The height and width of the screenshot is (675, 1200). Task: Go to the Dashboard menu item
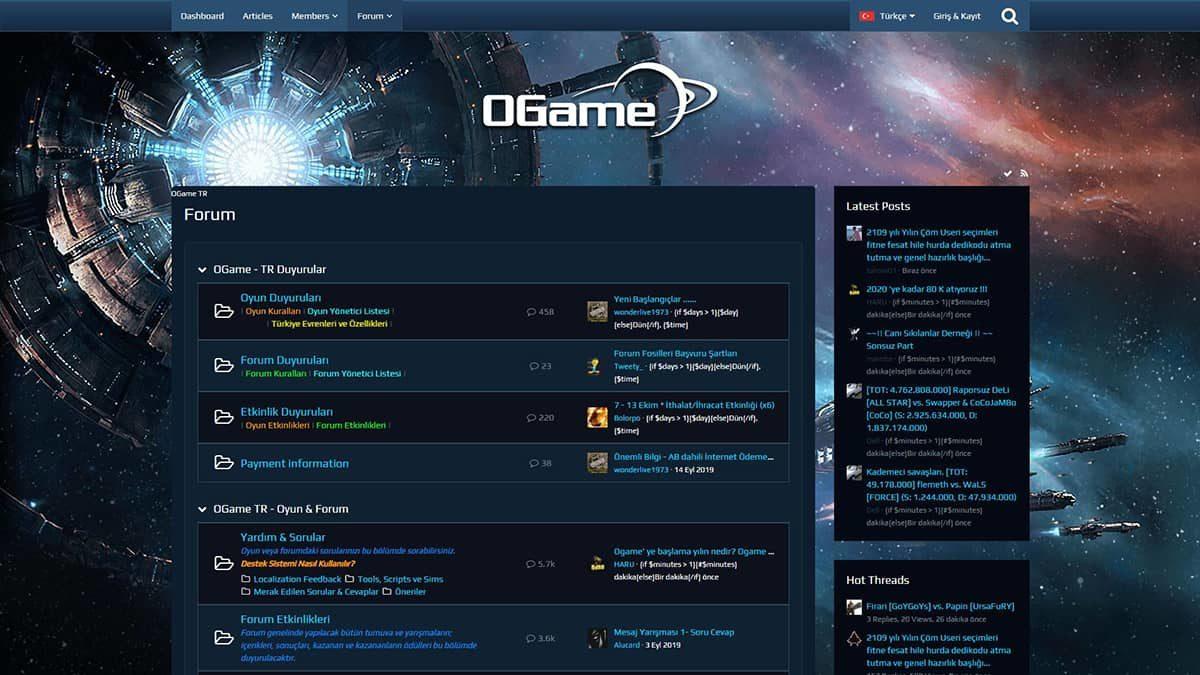tap(202, 16)
